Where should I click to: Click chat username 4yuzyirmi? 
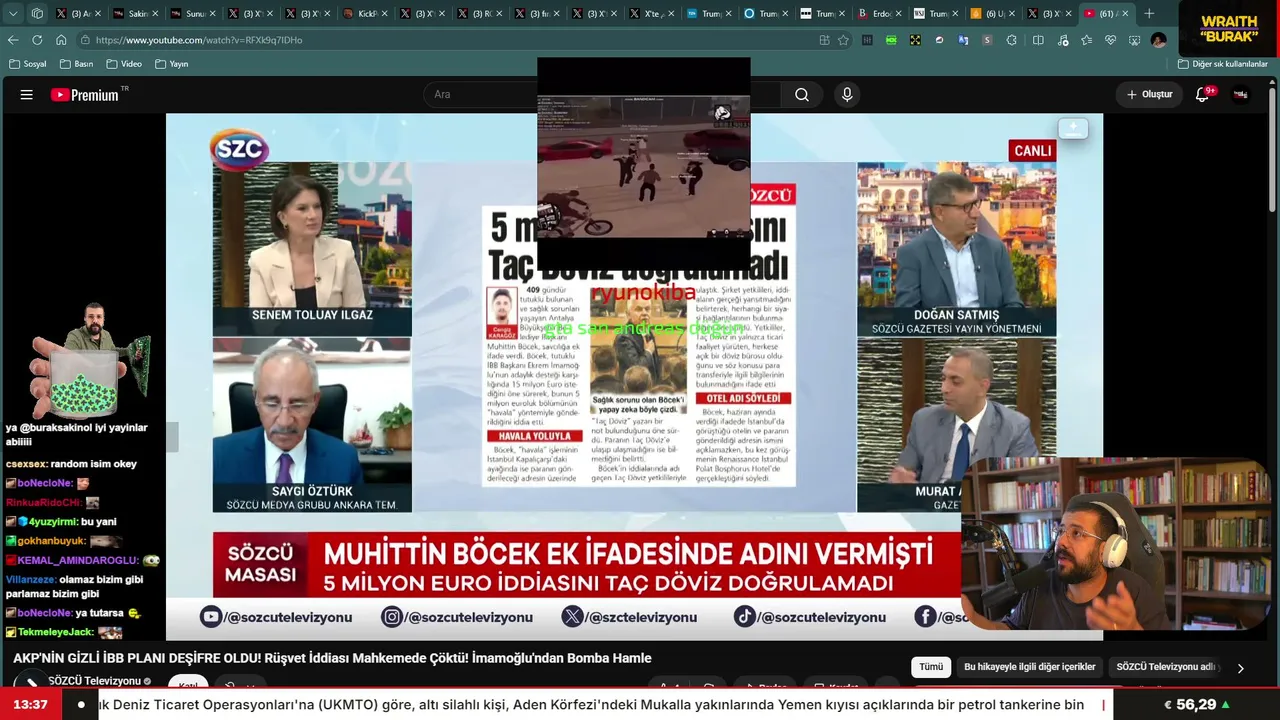[53, 522]
